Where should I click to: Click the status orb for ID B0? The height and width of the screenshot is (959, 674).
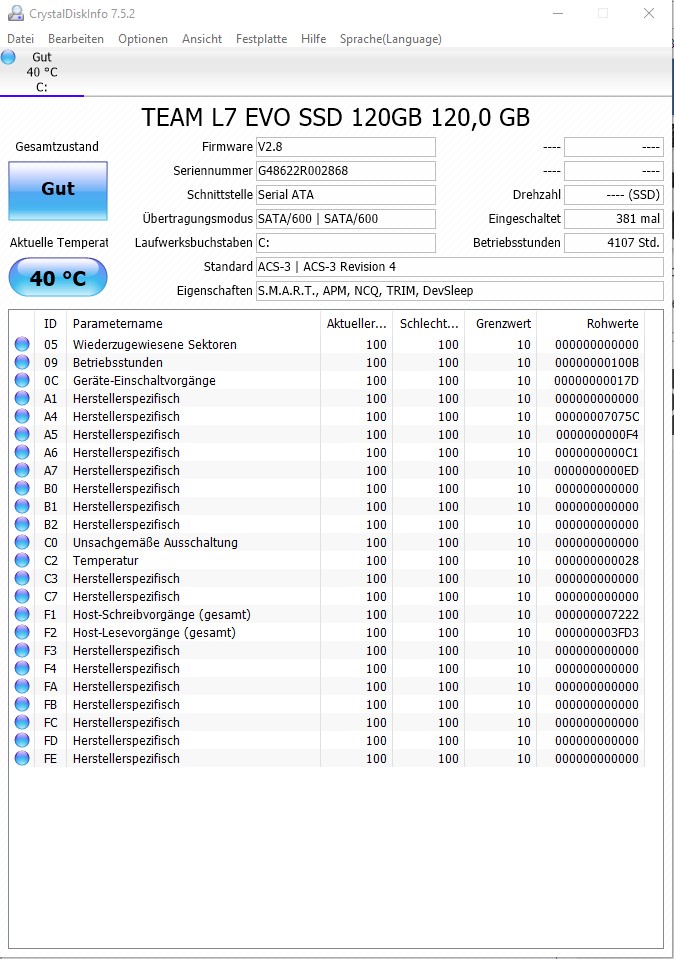[x=22, y=489]
